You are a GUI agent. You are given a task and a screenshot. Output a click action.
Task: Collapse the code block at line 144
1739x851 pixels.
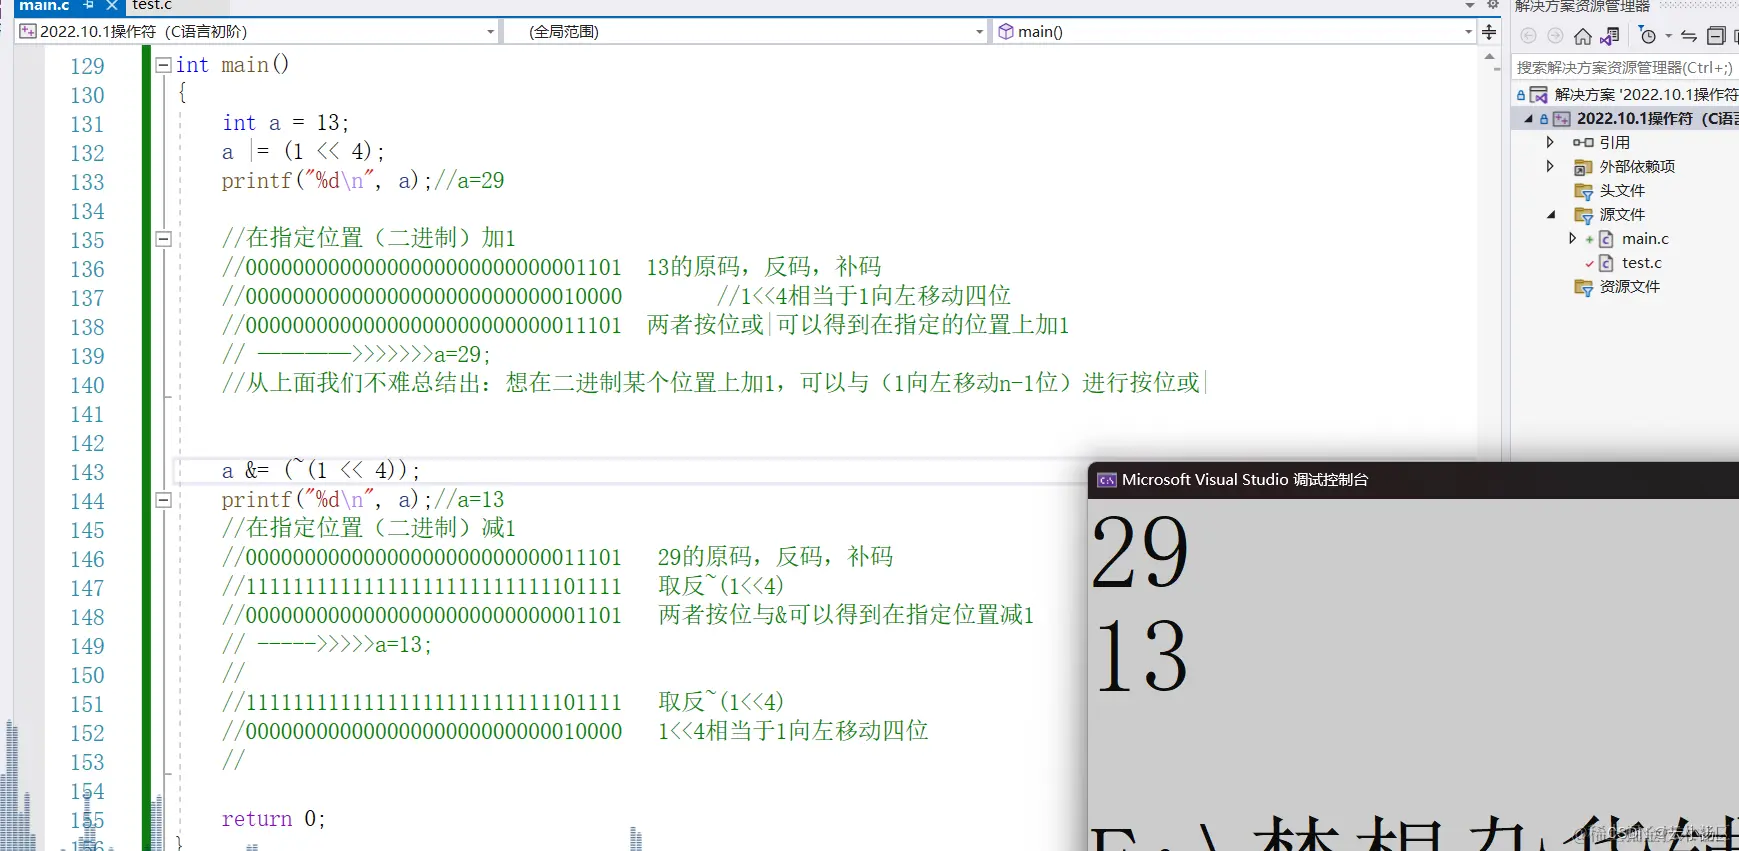pyautogui.click(x=163, y=500)
